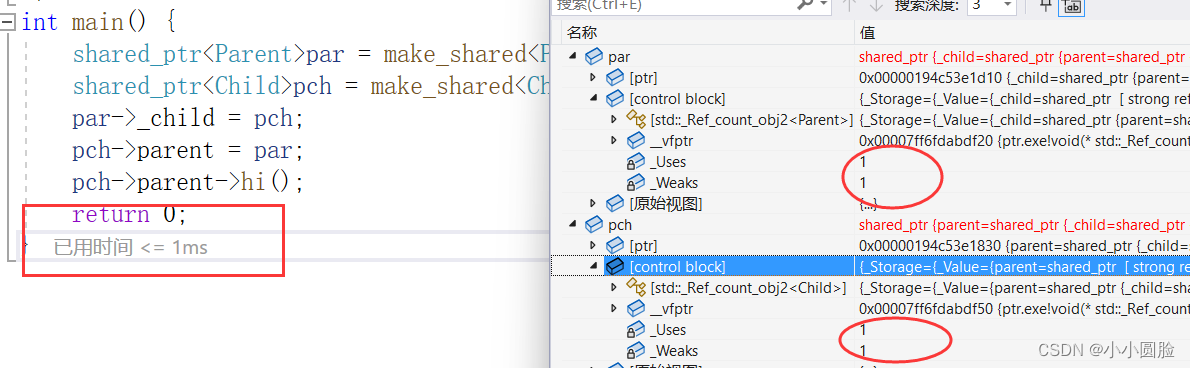This screenshot has height=368, width=1190.
Task: Expand std::_Ref_count_obj2<Child> node
Action: [x=614, y=288]
